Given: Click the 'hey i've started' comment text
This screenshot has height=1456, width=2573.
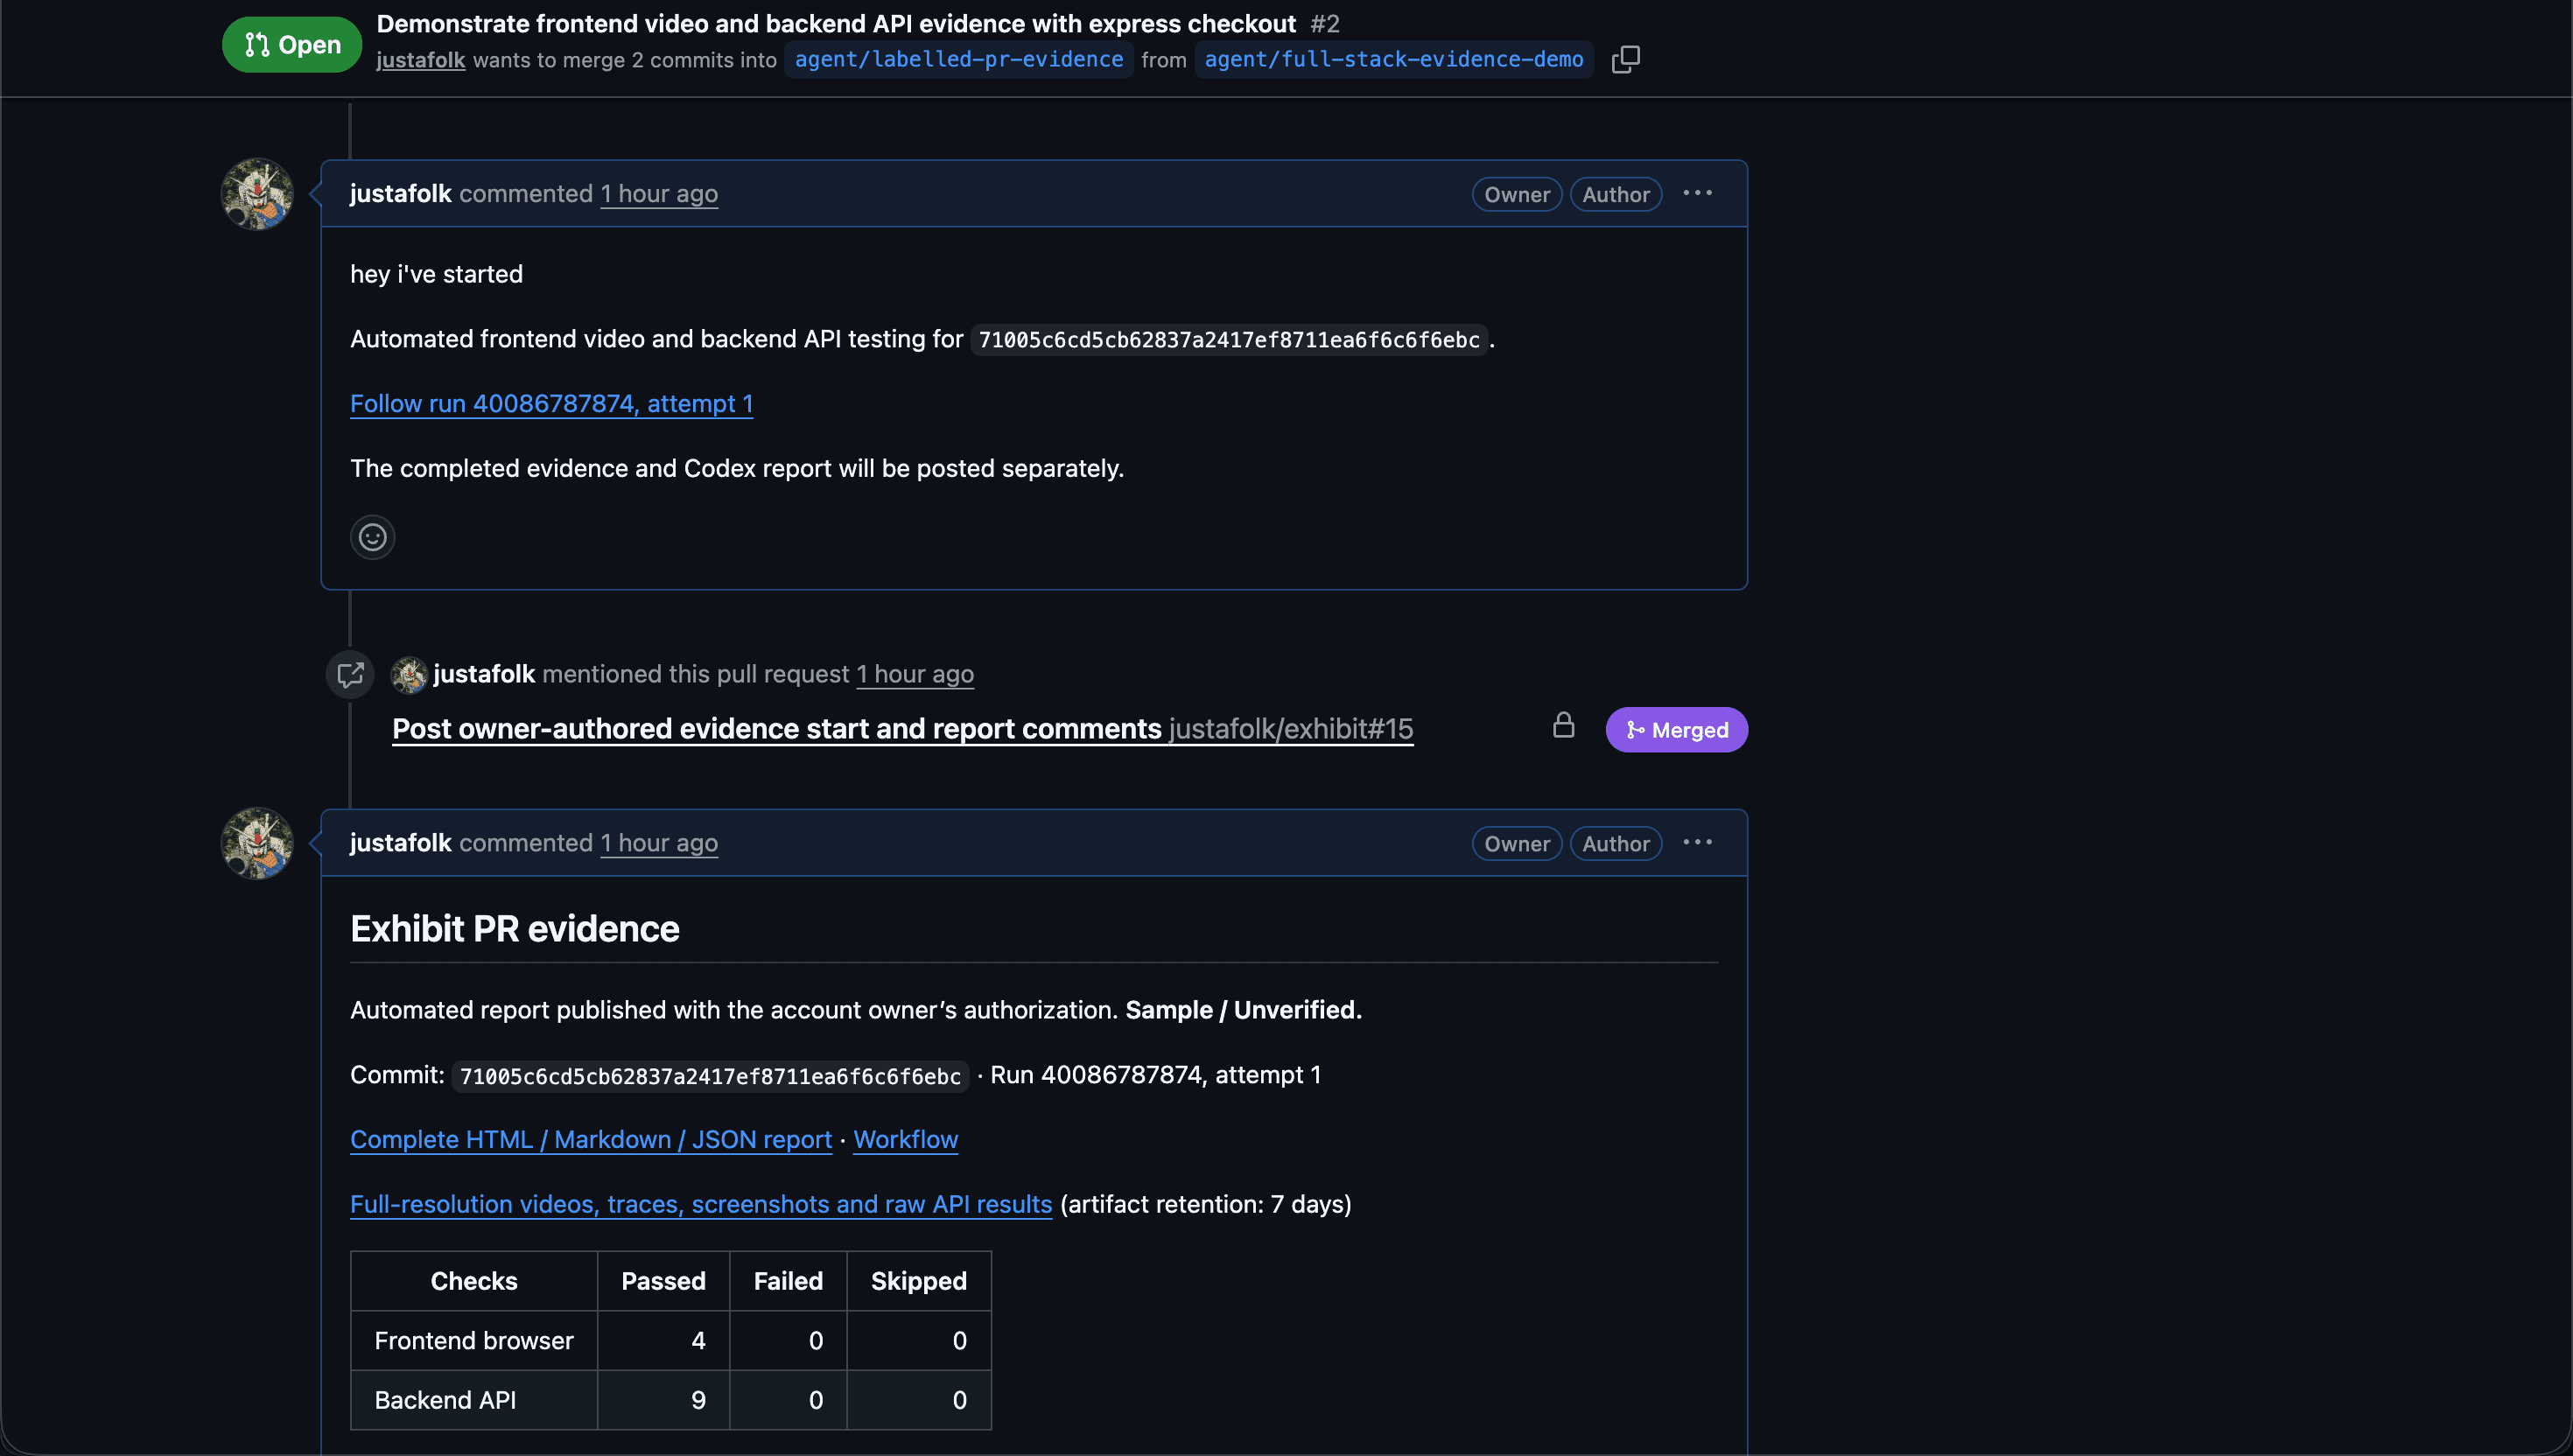Looking at the screenshot, I should pyautogui.click(x=436, y=275).
